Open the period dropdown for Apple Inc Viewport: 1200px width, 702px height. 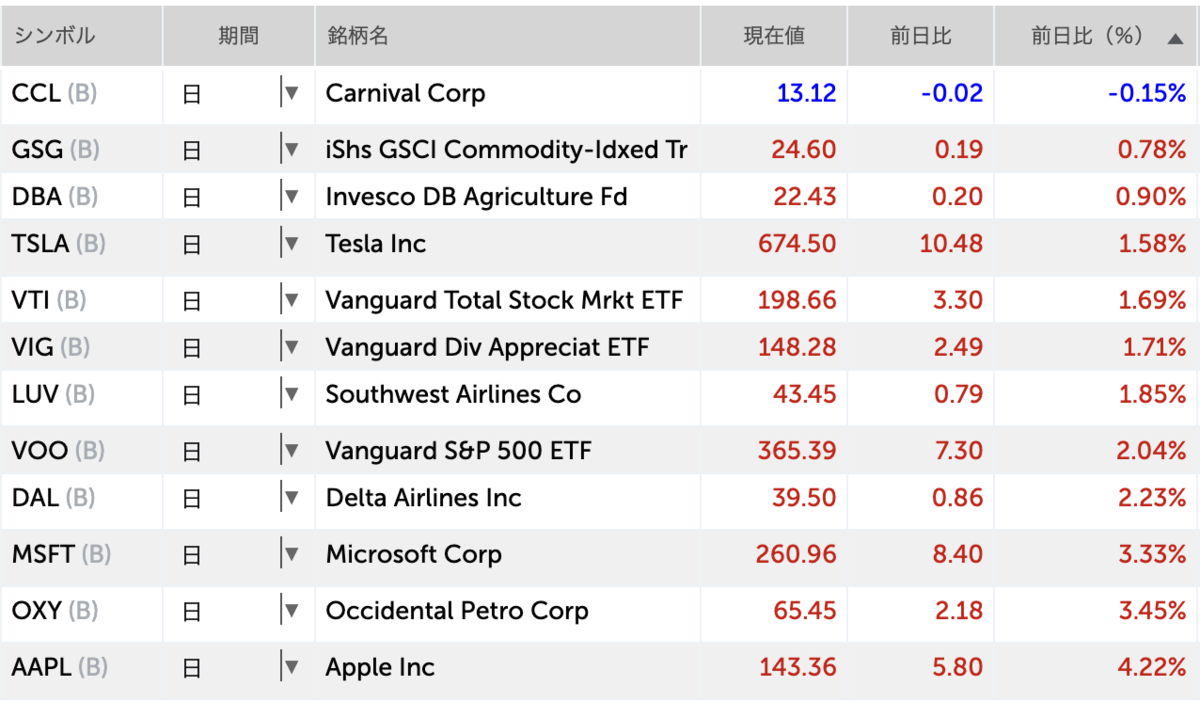click(x=290, y=667)
